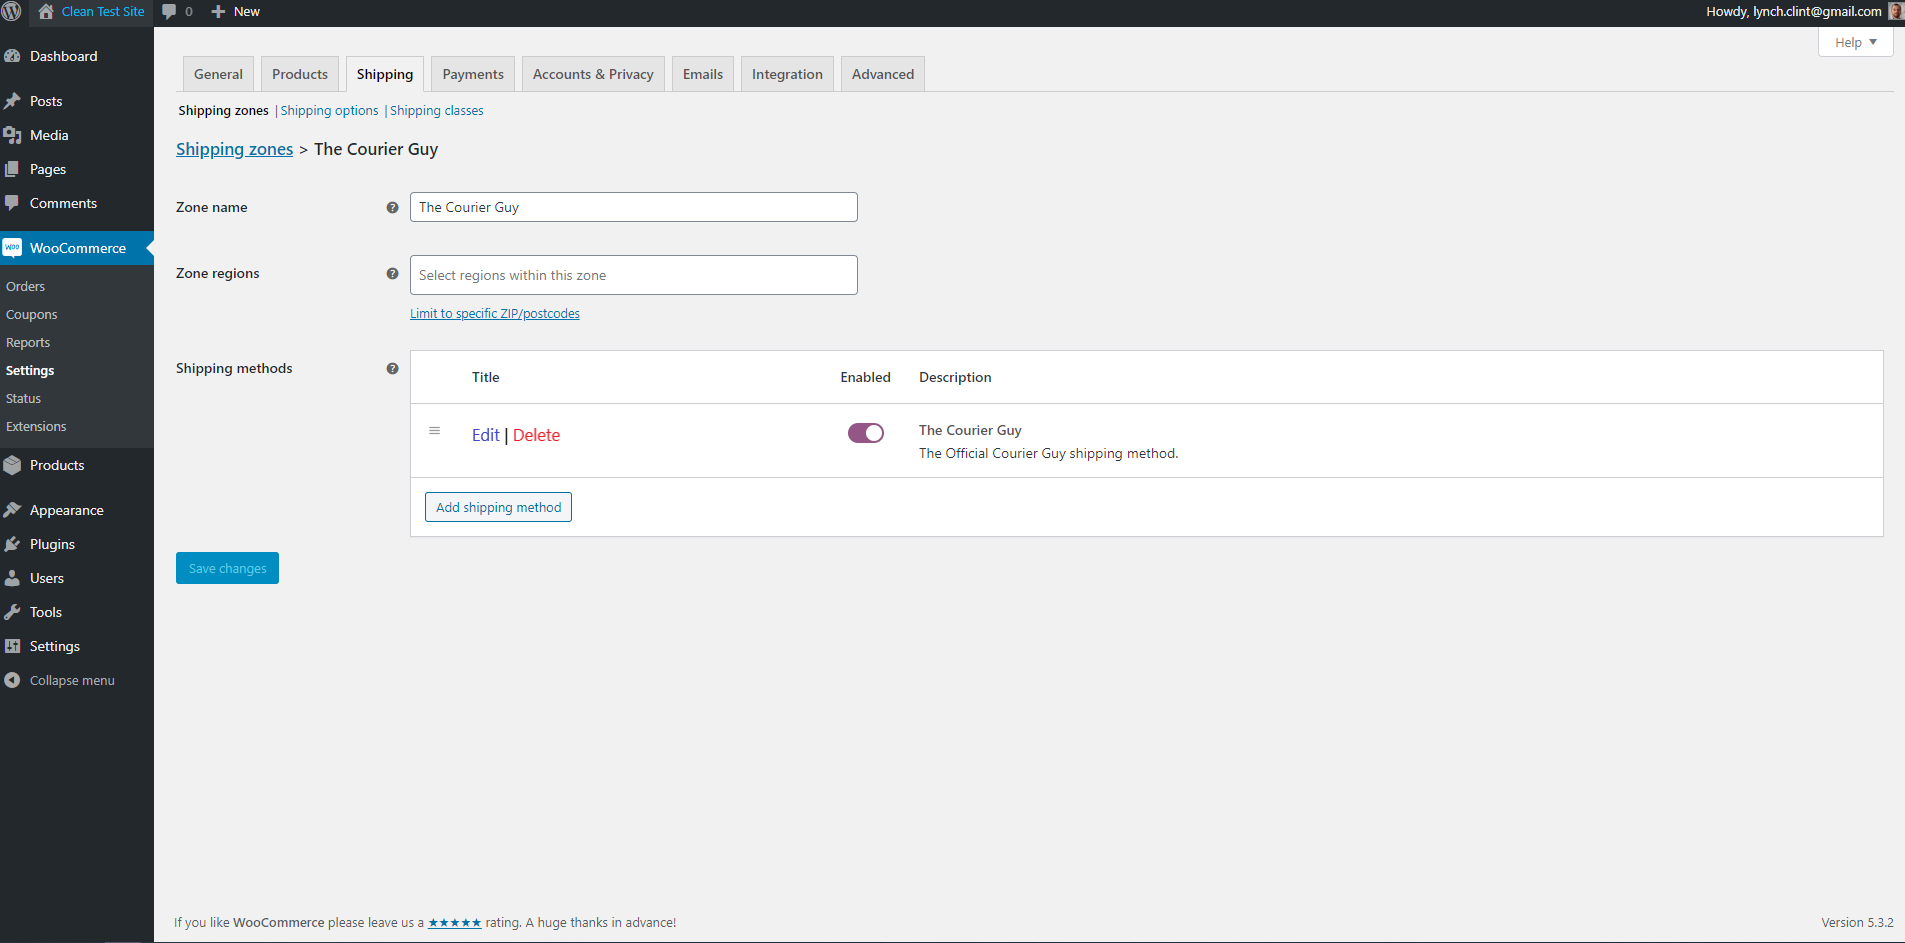Viewport: 1905px width, 943px height.
Task: Switch to the Products settings tab
Action: [x=300, y=74]
